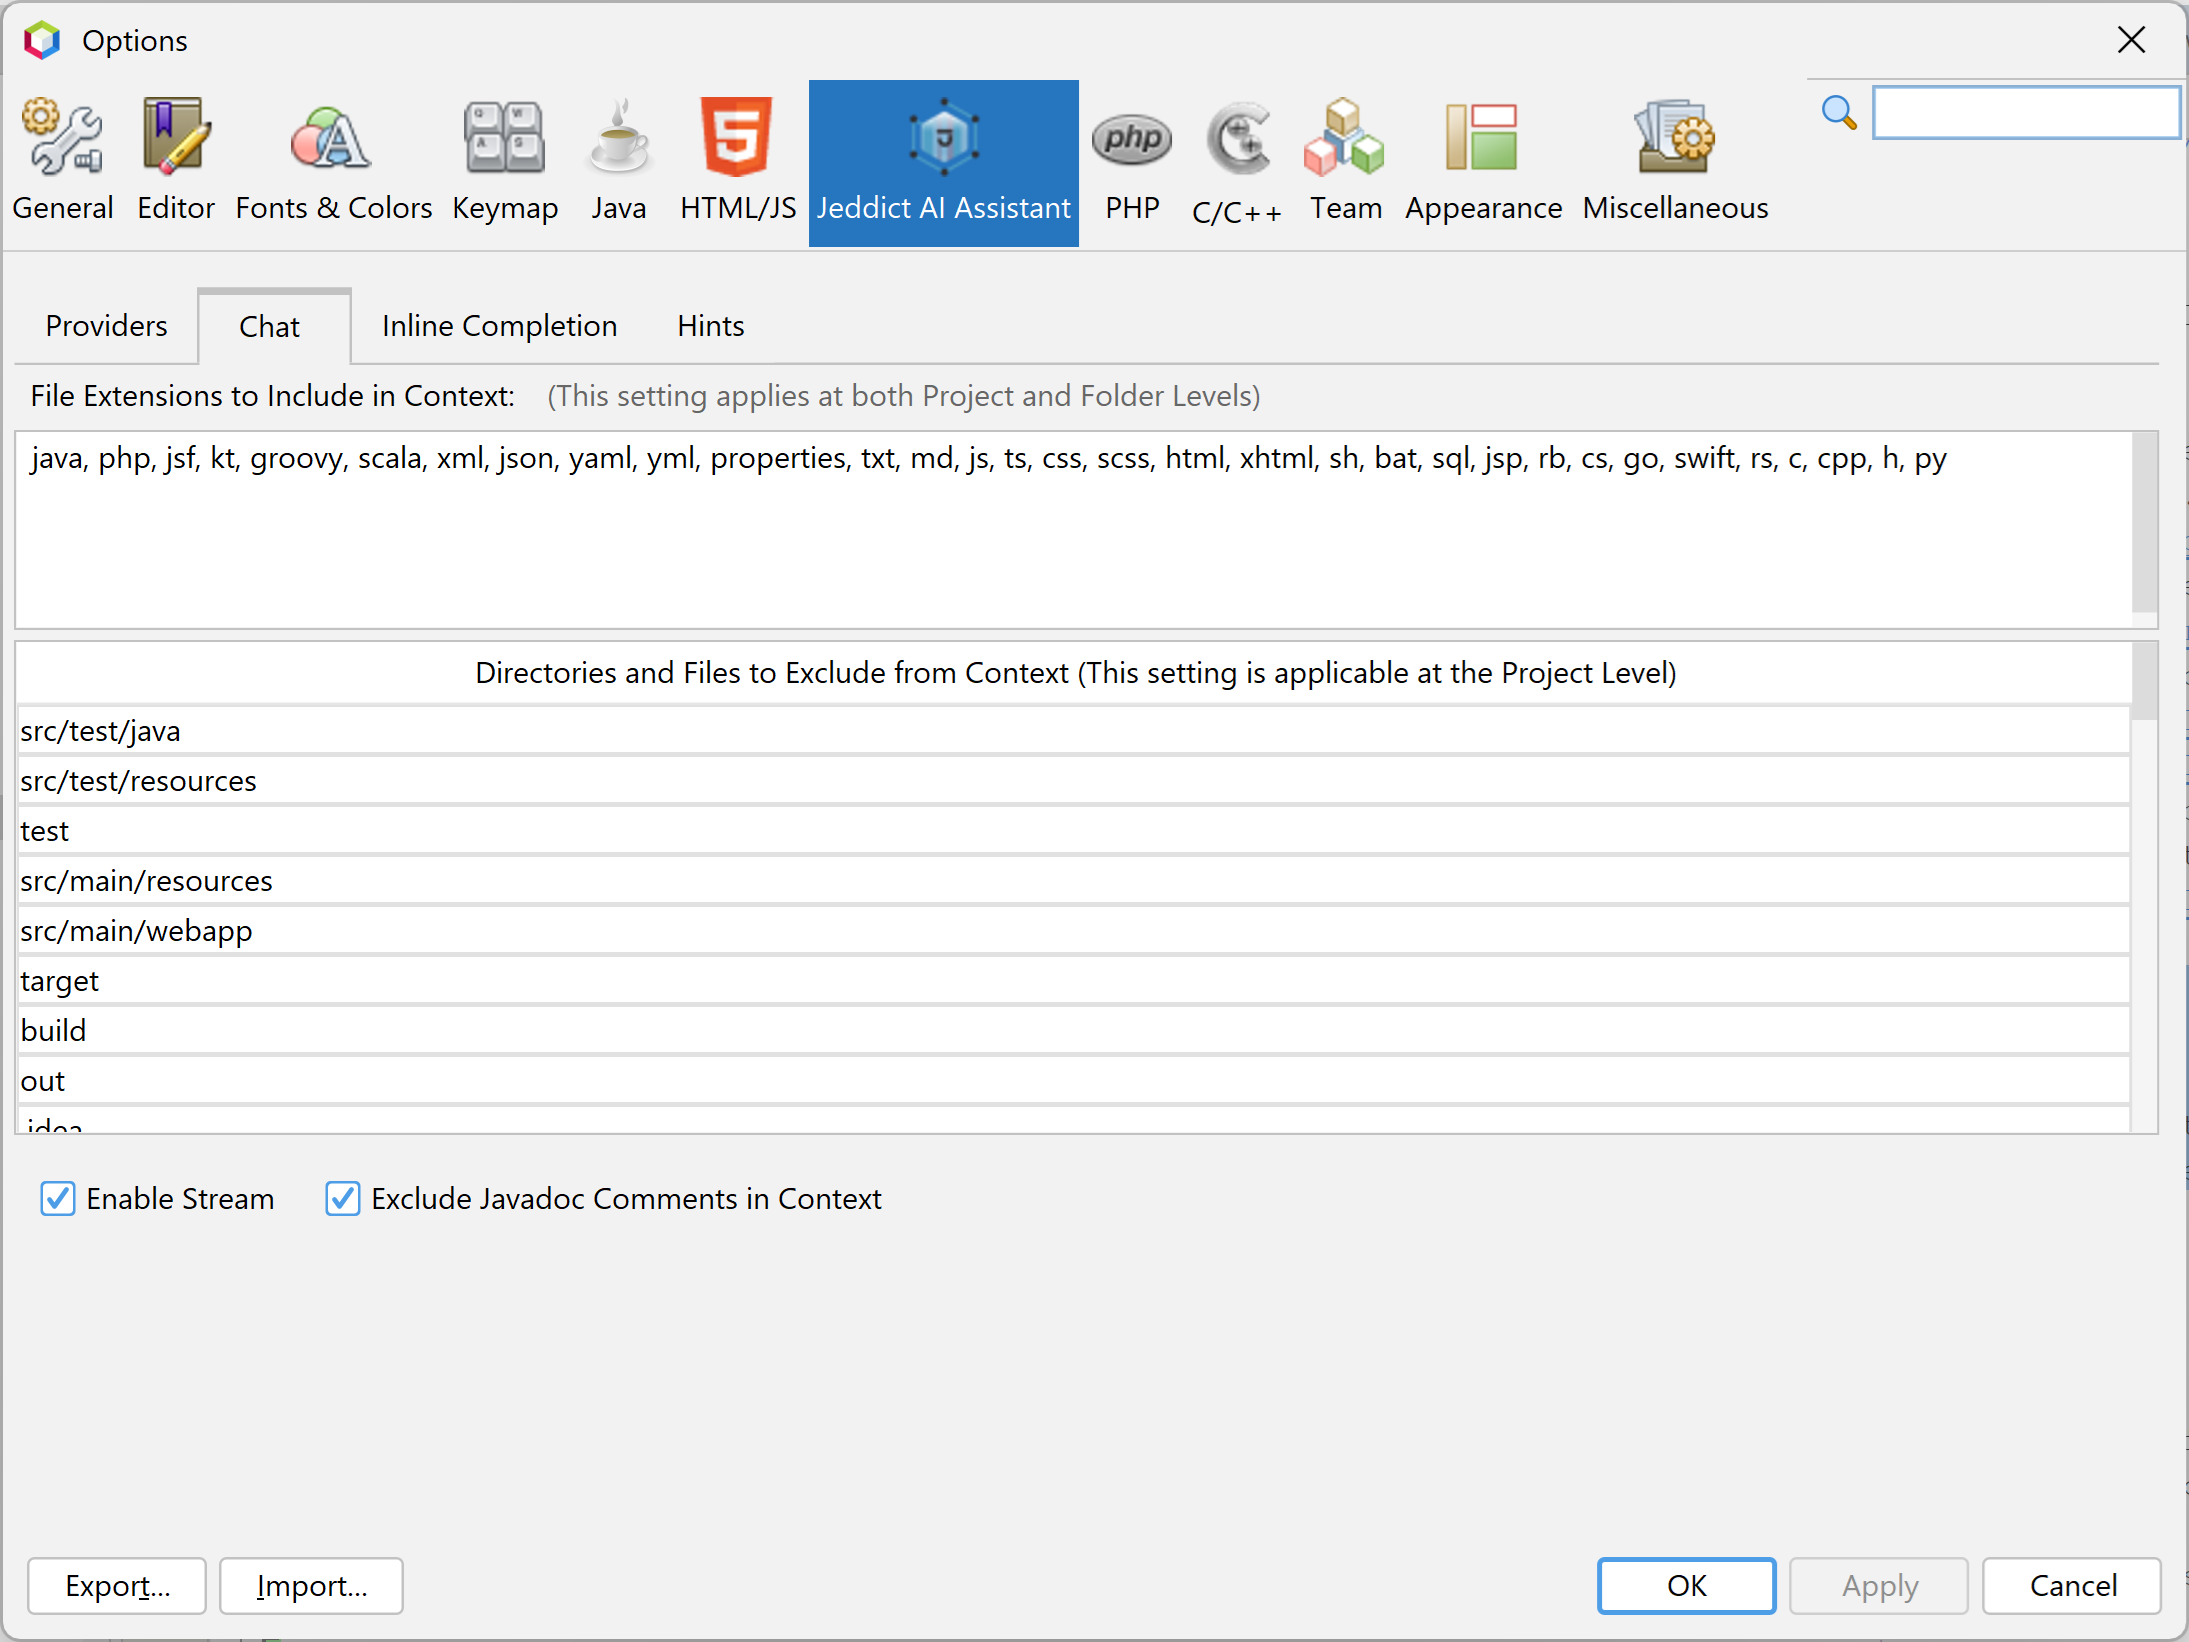Switch to the Inline Completion tab
This screenshot has width=2189, height=1642.
(x=499, y=326)
